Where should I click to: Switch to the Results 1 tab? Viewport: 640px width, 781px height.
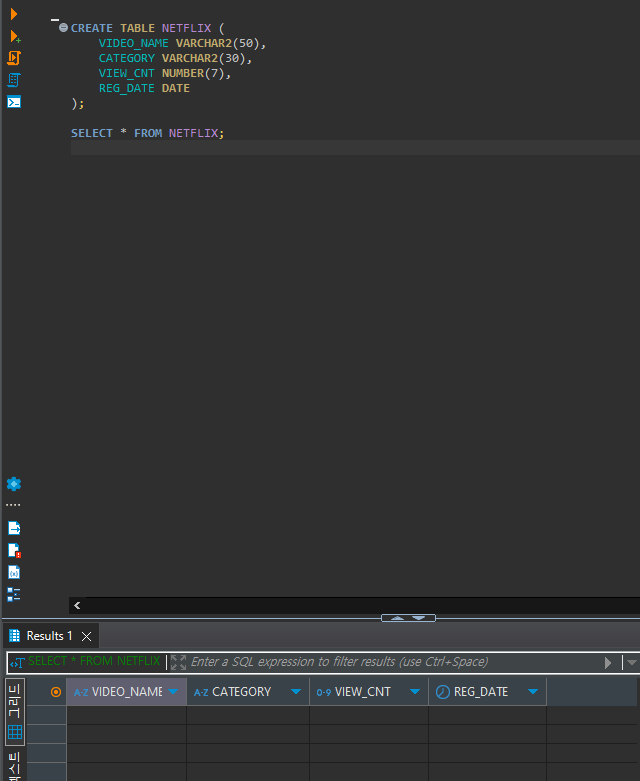pos(49,636)
